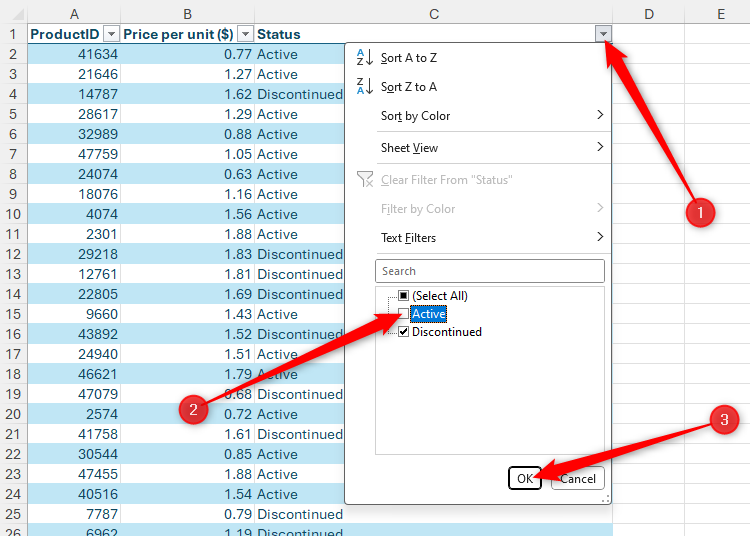Viewport: 750px width, 536px height.
Task: Expand the Sort by Color submenu
Action: point(599,116)
